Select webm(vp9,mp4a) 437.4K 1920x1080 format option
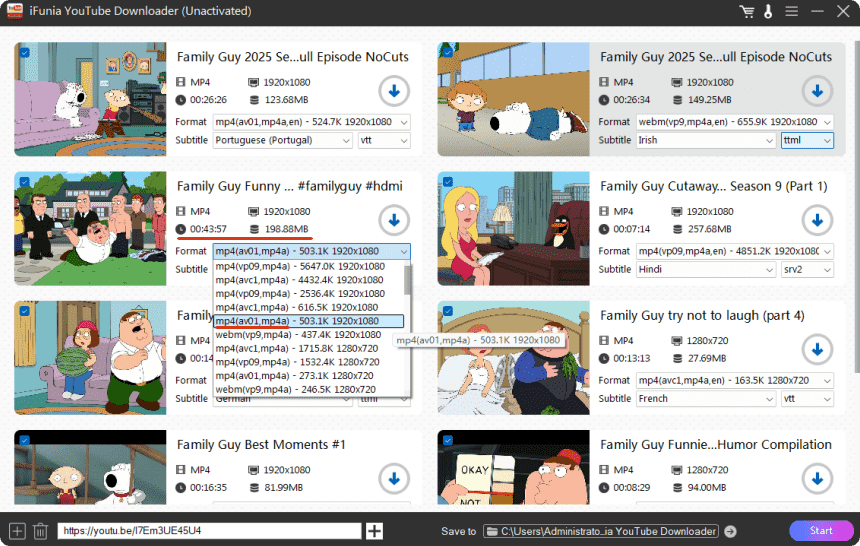Viewport: 860px width, 546px height. coord(300,335)
